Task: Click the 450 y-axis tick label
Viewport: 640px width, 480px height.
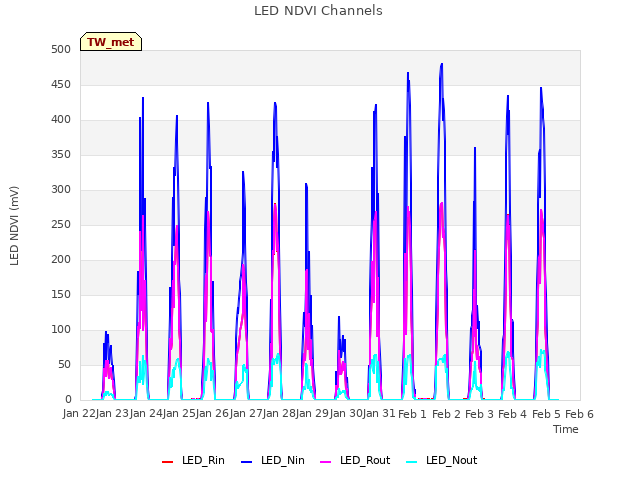Action: pos(61,84)
